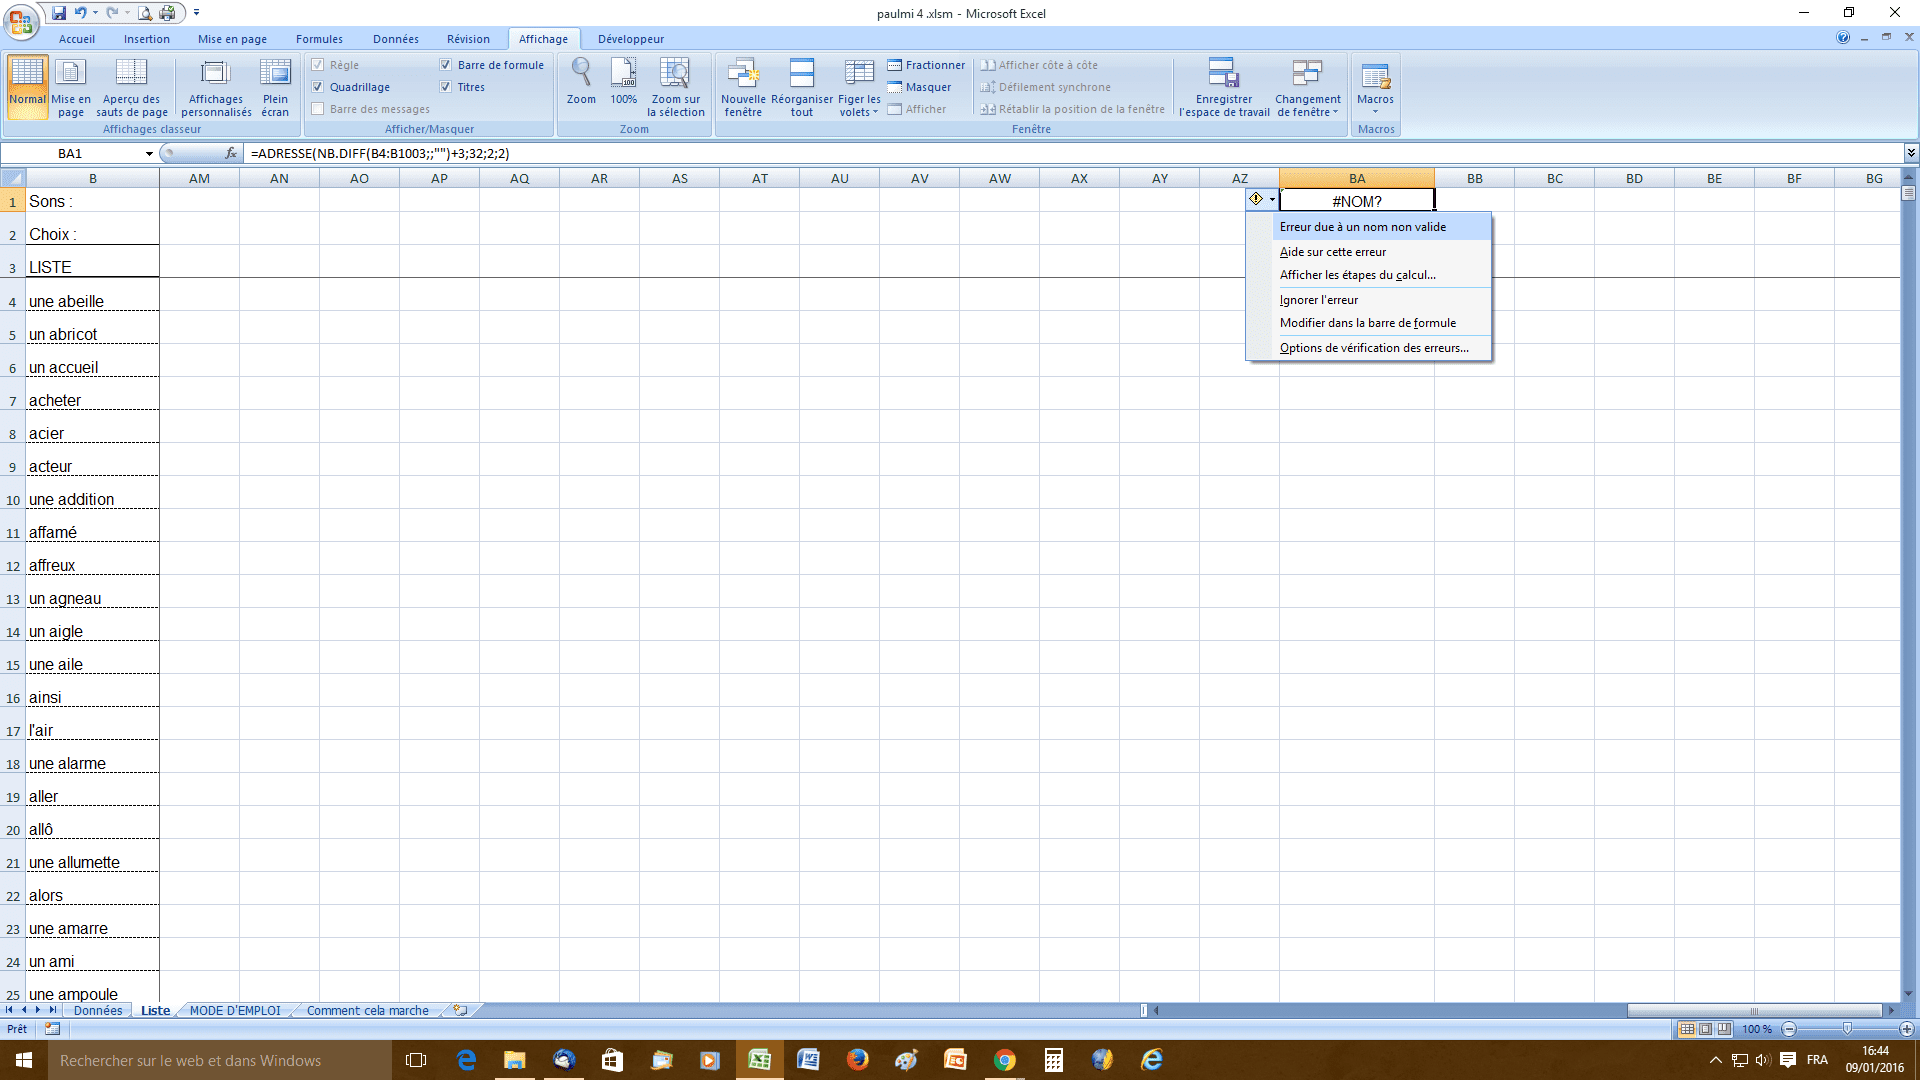The height and width of the screenshot is (1080, 1920).
Task: Select Ignorer l'erreur in error menu
Action: 1318,300
